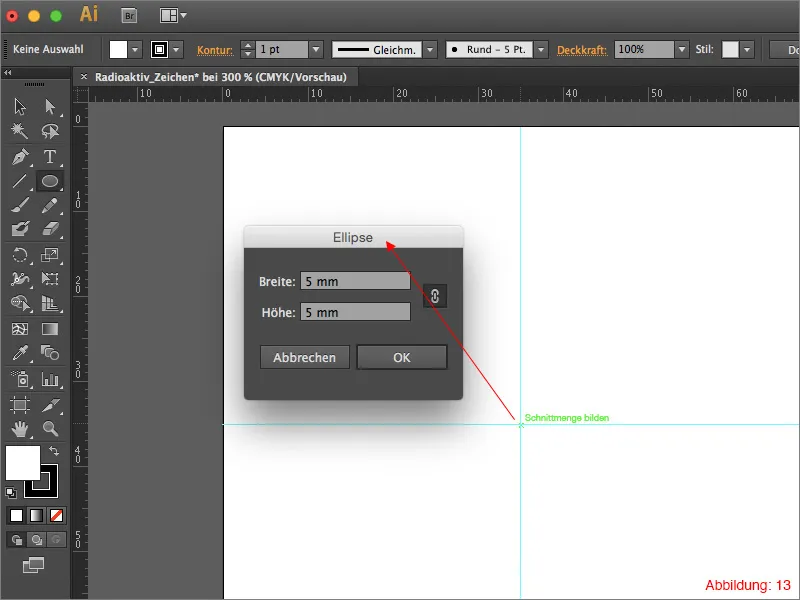Click OK in Ellipse dialog
Screen dimensions: 800x600
(402, 358)
